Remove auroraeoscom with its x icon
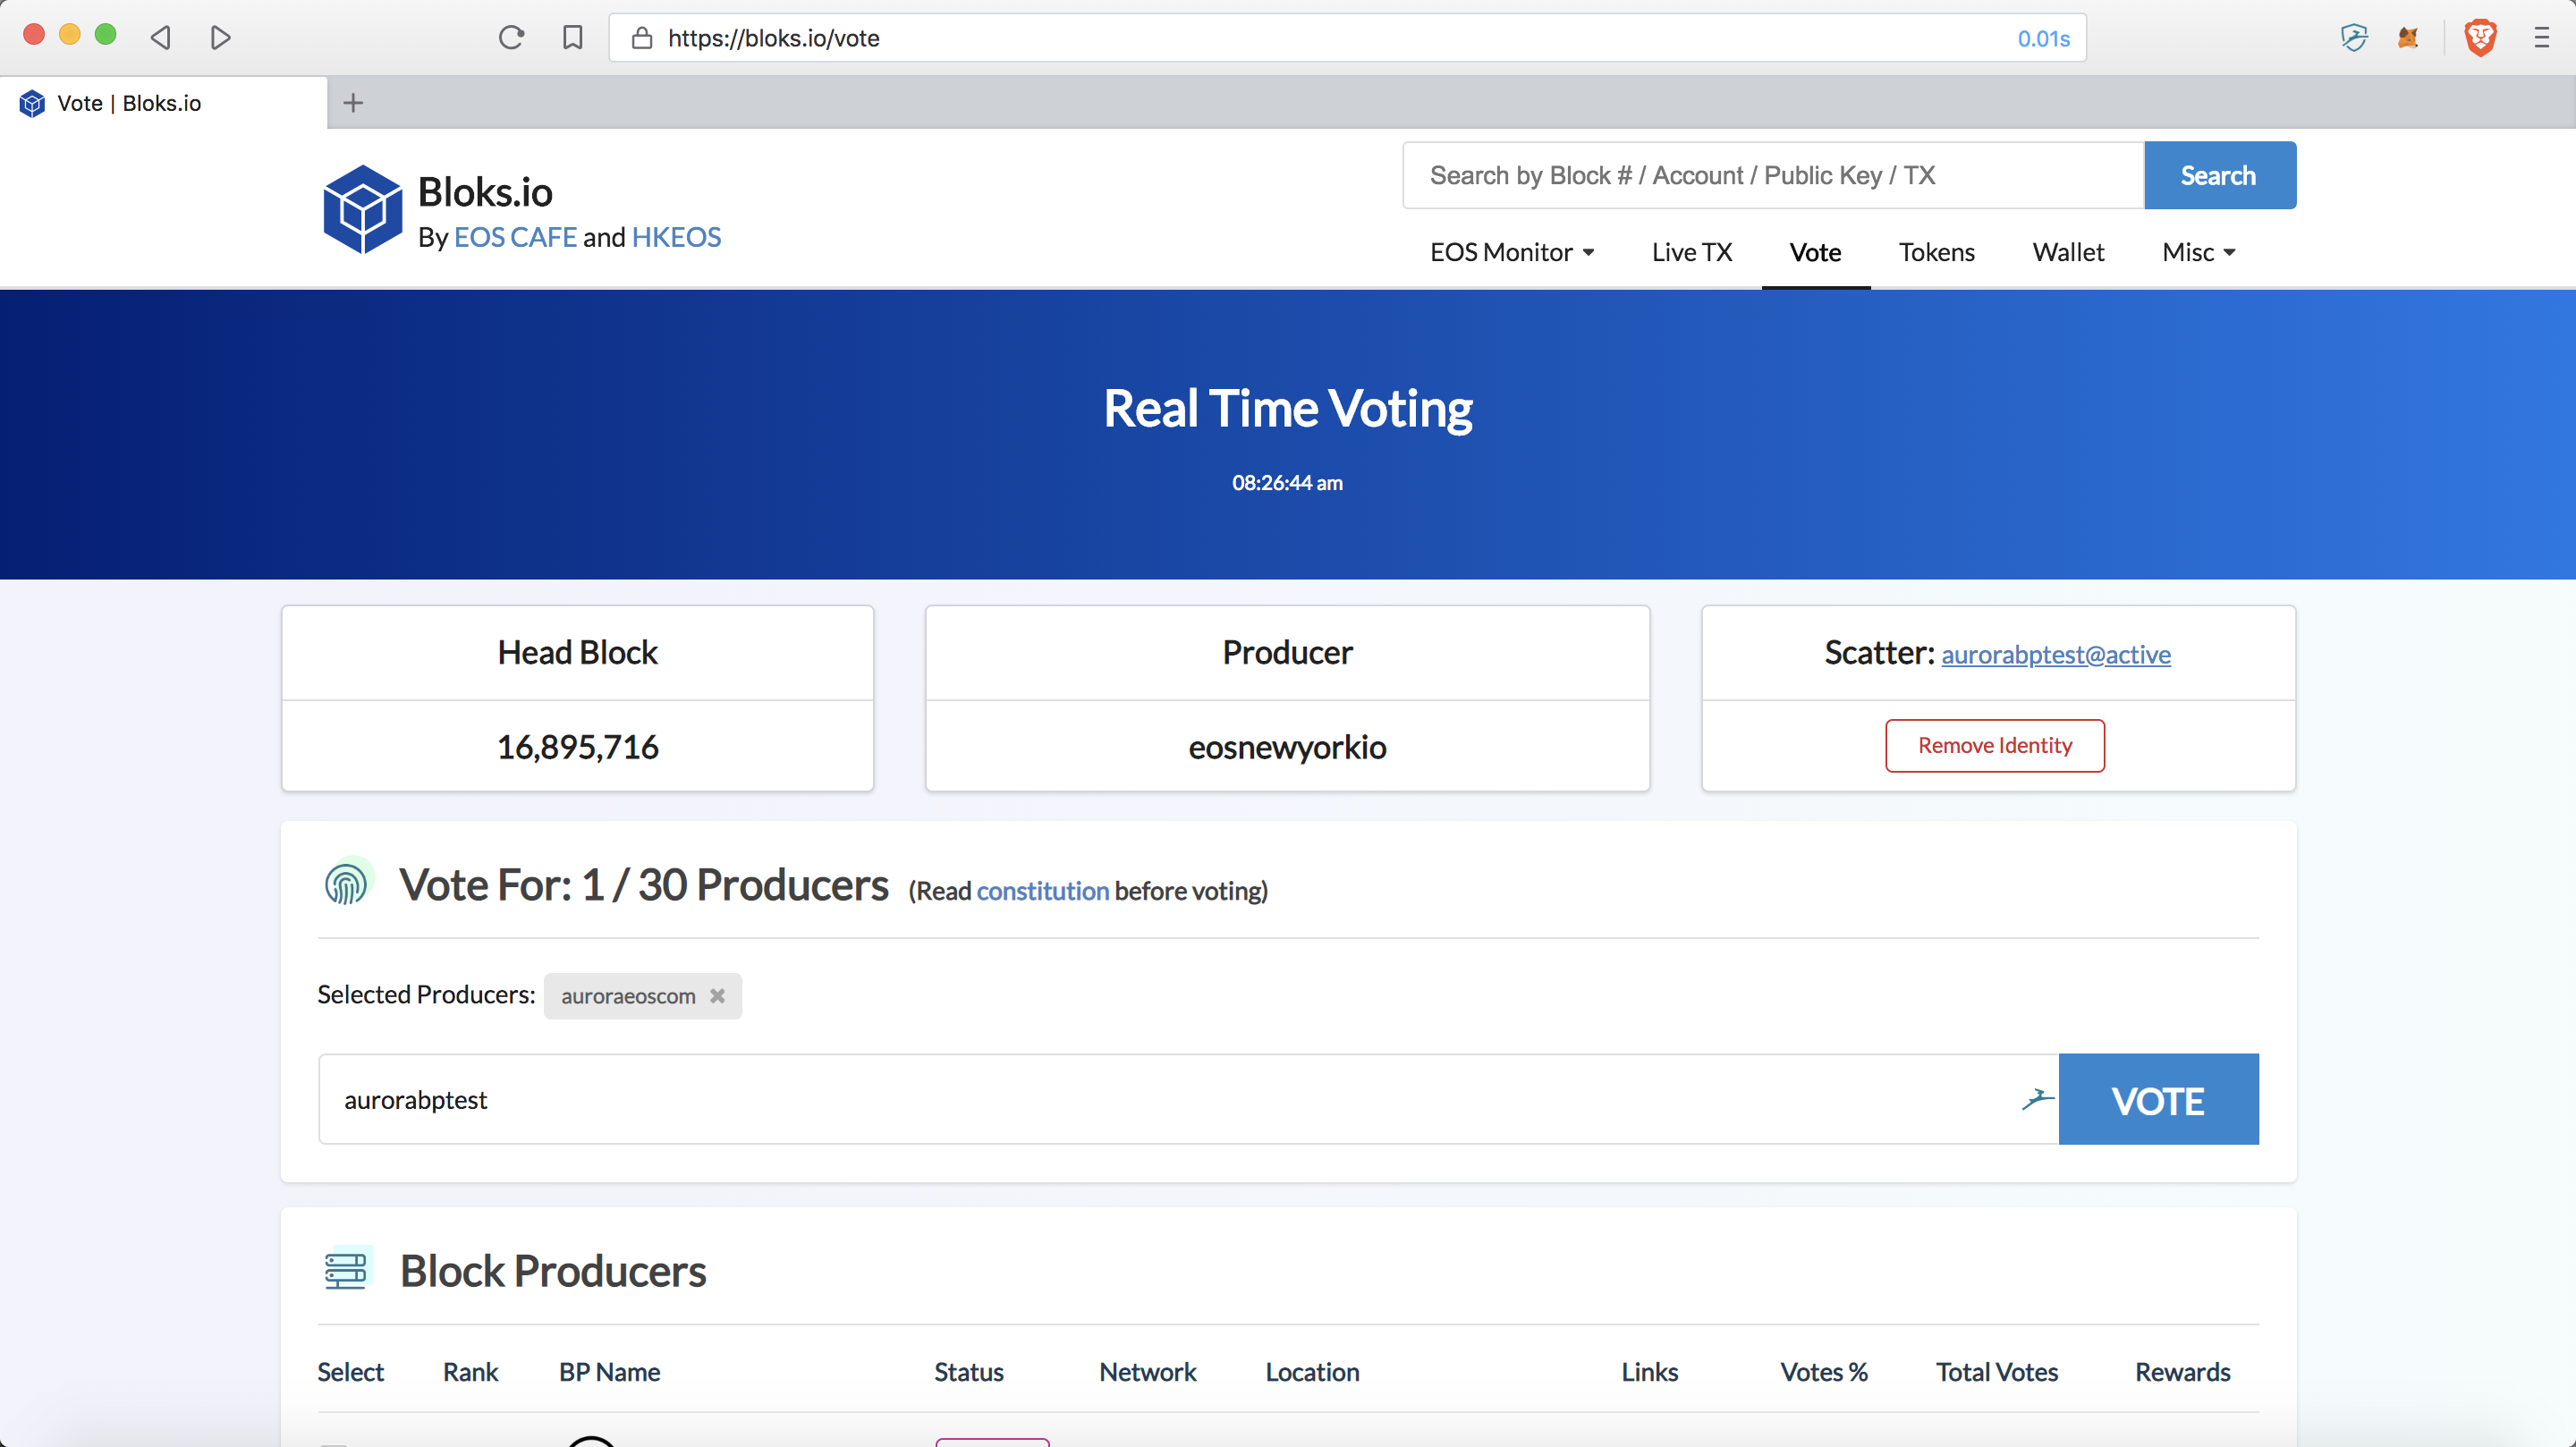 click(717, 996)
